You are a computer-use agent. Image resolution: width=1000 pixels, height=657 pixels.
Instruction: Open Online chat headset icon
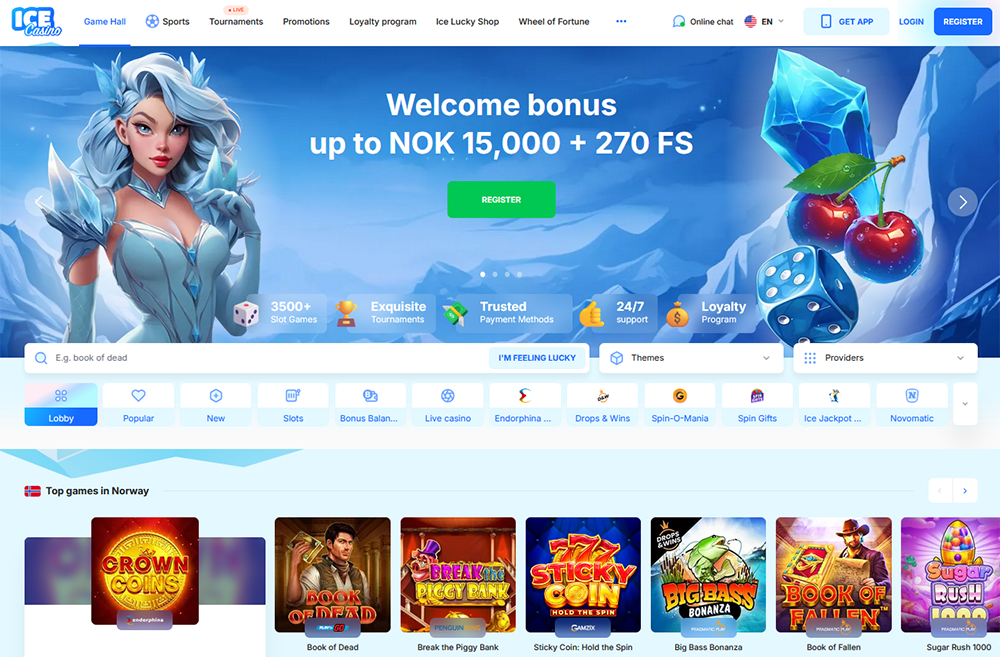(x=679, y=21)
